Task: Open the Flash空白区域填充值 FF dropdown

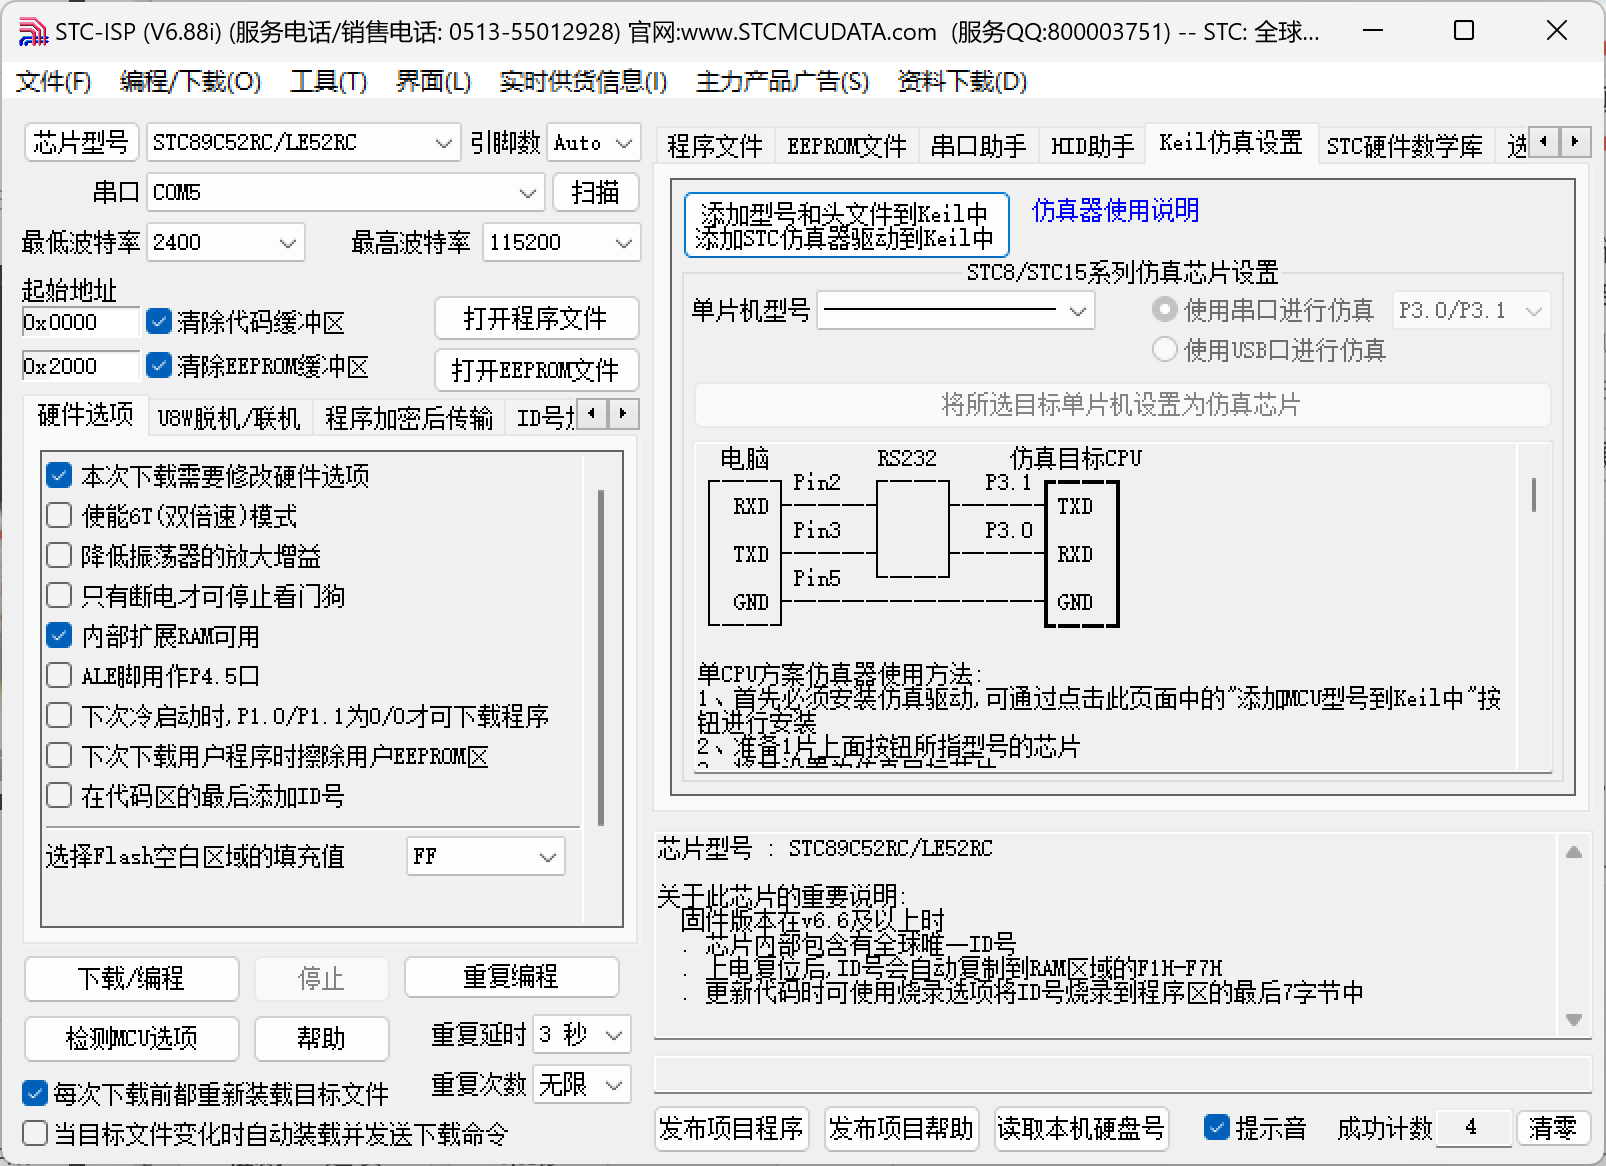Action: pos(546,856)
